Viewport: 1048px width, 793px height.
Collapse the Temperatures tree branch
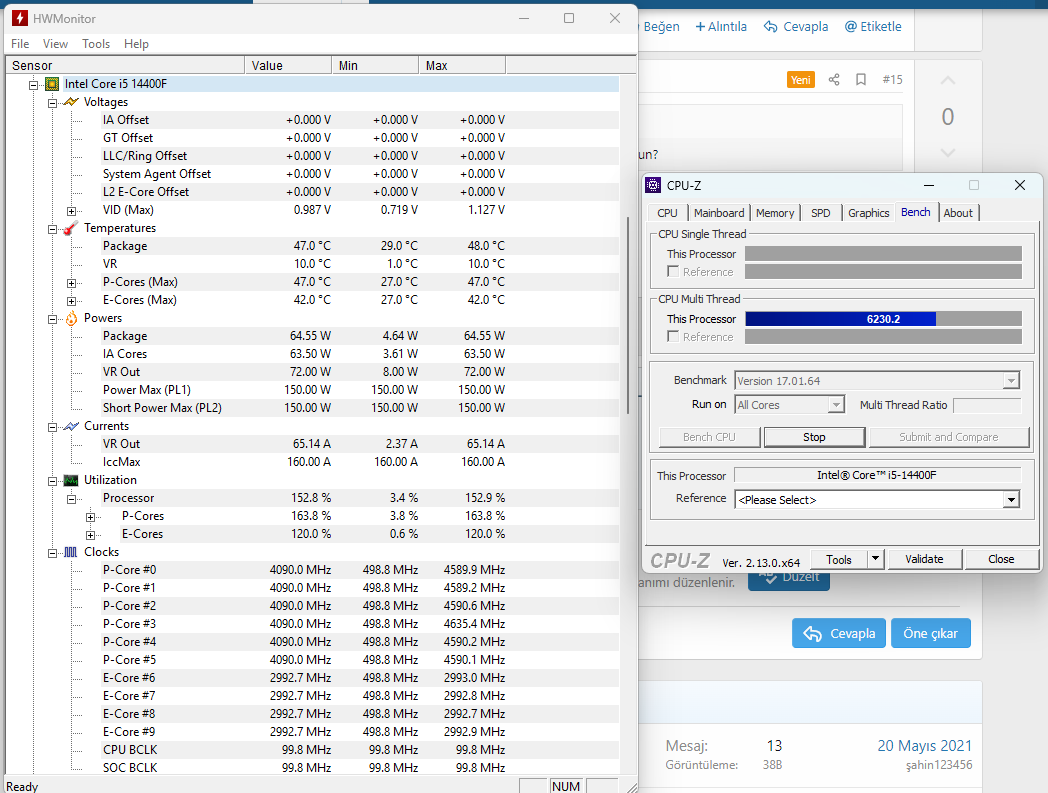click(52, 229)
